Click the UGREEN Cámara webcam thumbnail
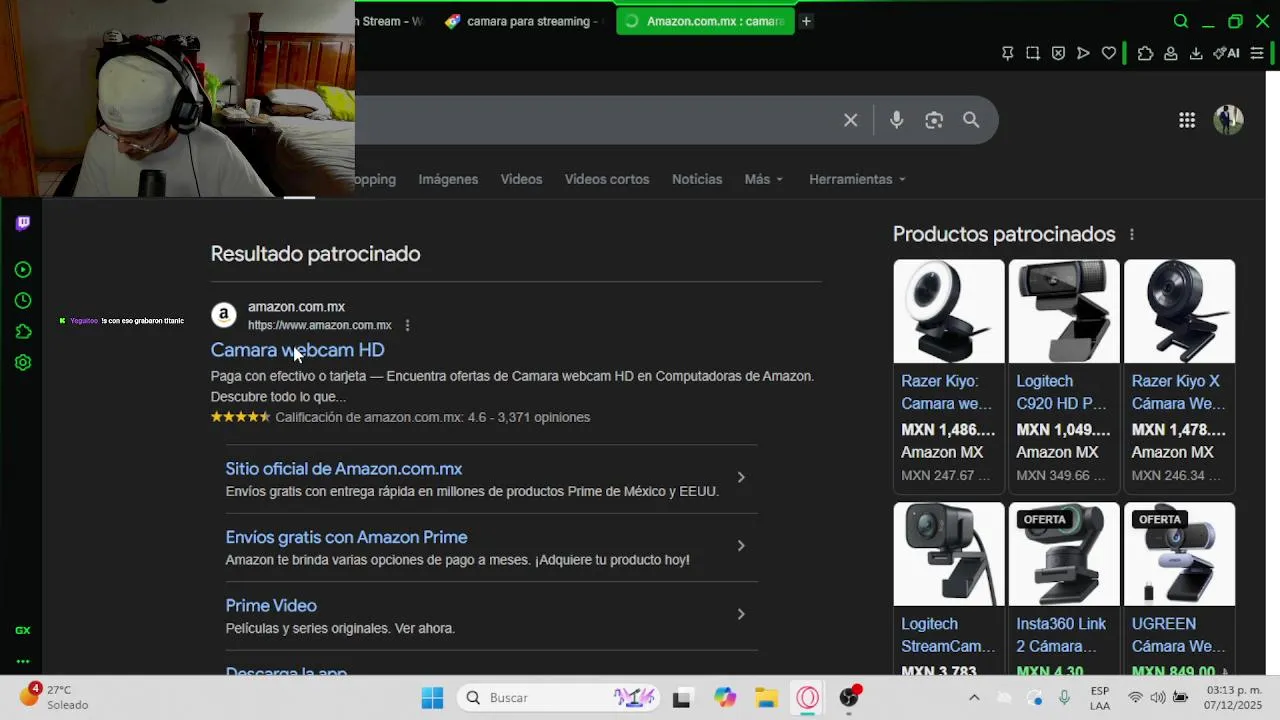The width and height of the screenshot is (1280, 720). 1179,554
